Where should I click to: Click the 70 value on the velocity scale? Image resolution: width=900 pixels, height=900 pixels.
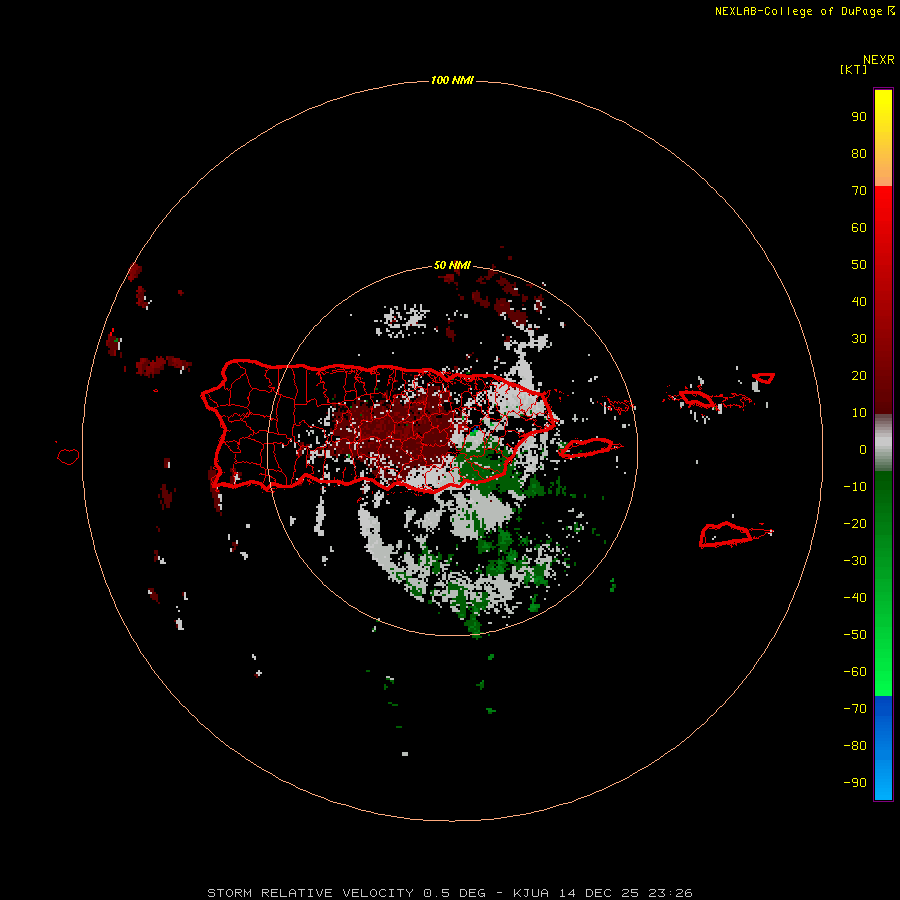pos(859,191)
